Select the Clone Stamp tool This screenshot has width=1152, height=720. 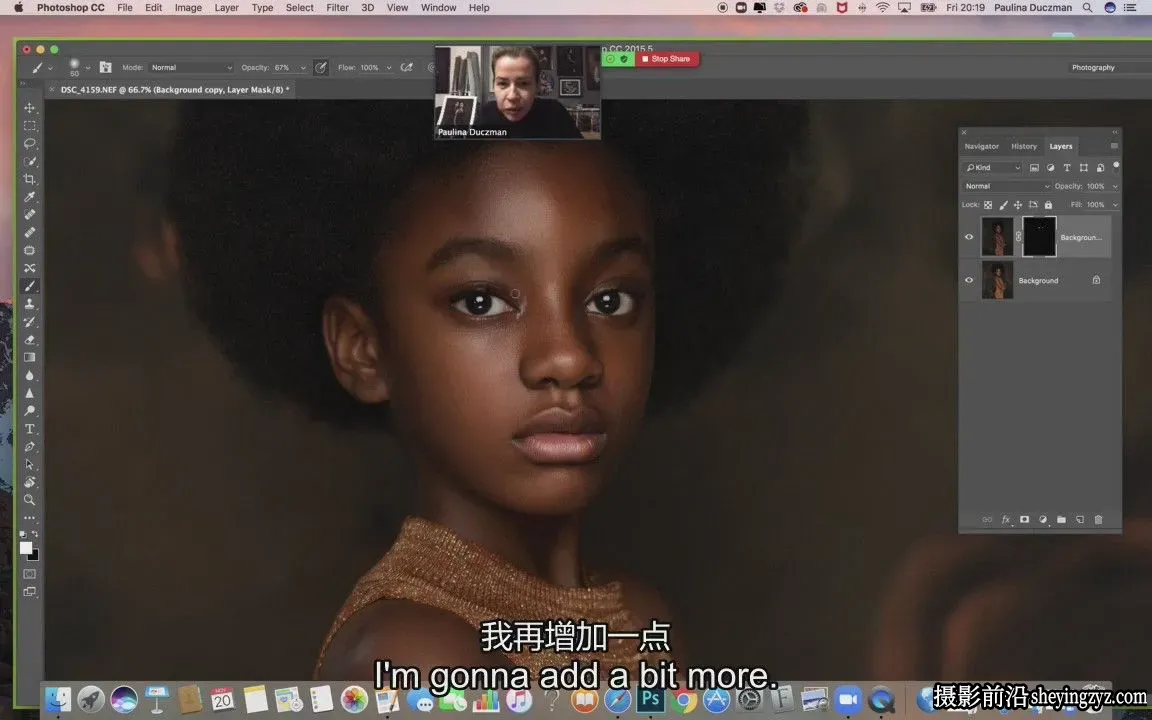coord(29,303)
